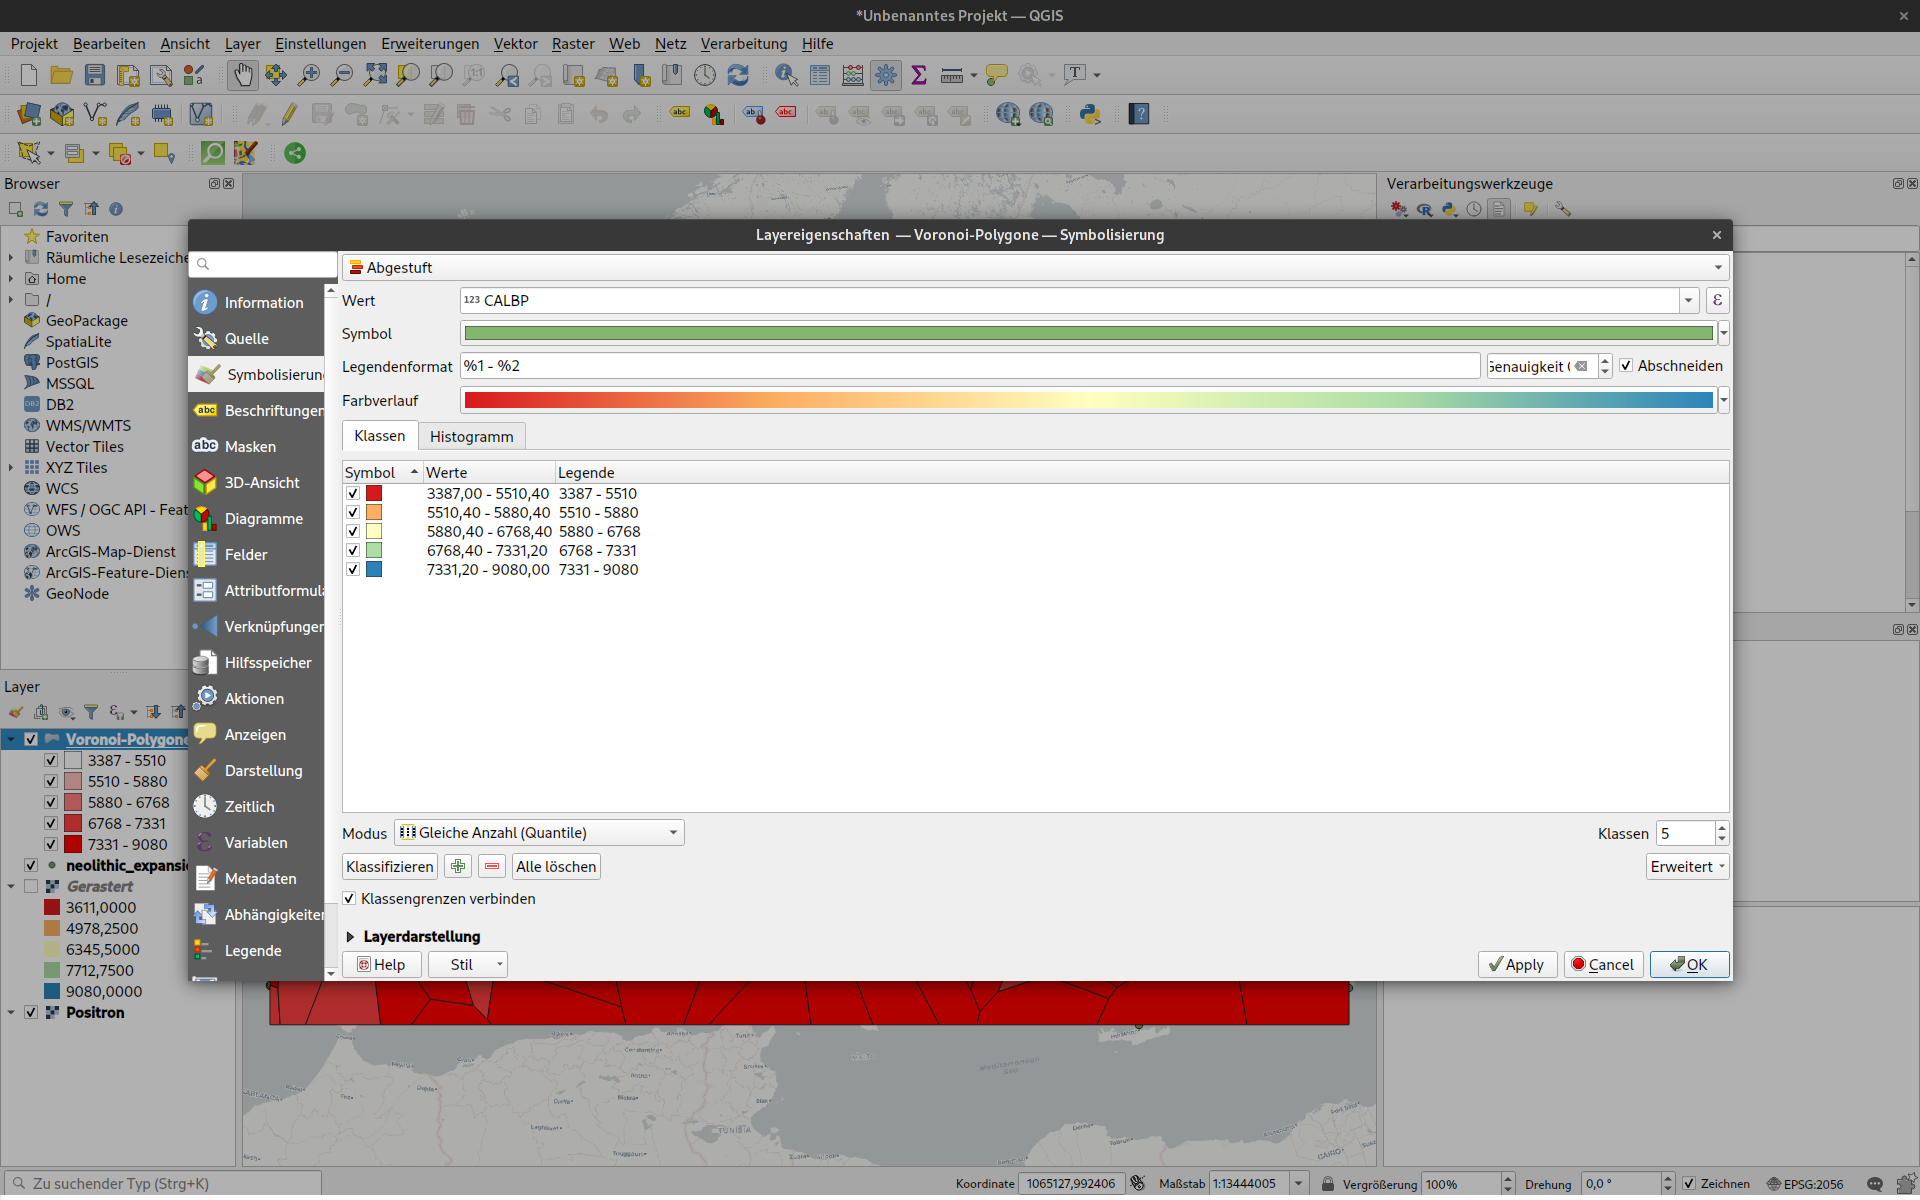Click the green add class plus button
This screenshot has height=1200, width=1920.
click(x=458, y=867)
